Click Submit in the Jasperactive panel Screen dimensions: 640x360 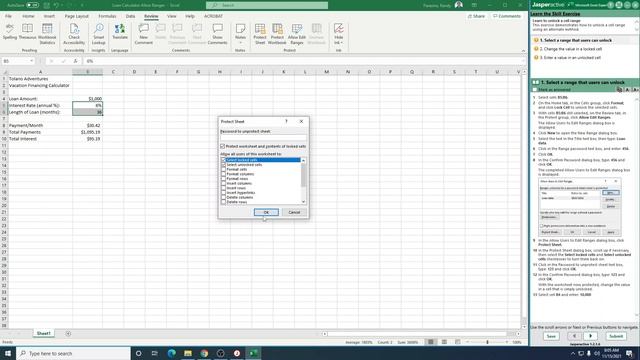[x=616, y=336]
